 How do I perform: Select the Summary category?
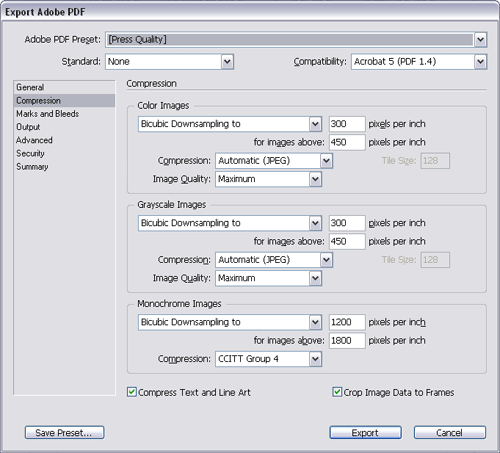64,167
